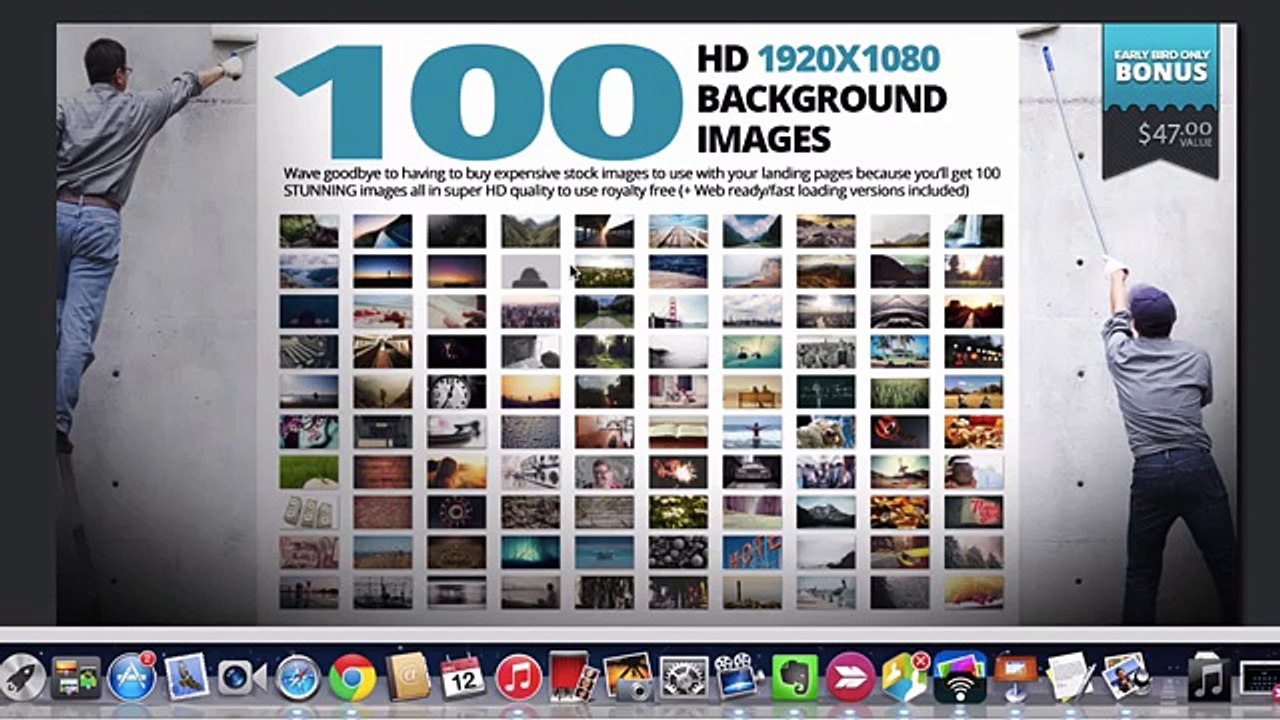Select the park bench thumbnail
The image size is (1280, 720).
coord(752,391)
